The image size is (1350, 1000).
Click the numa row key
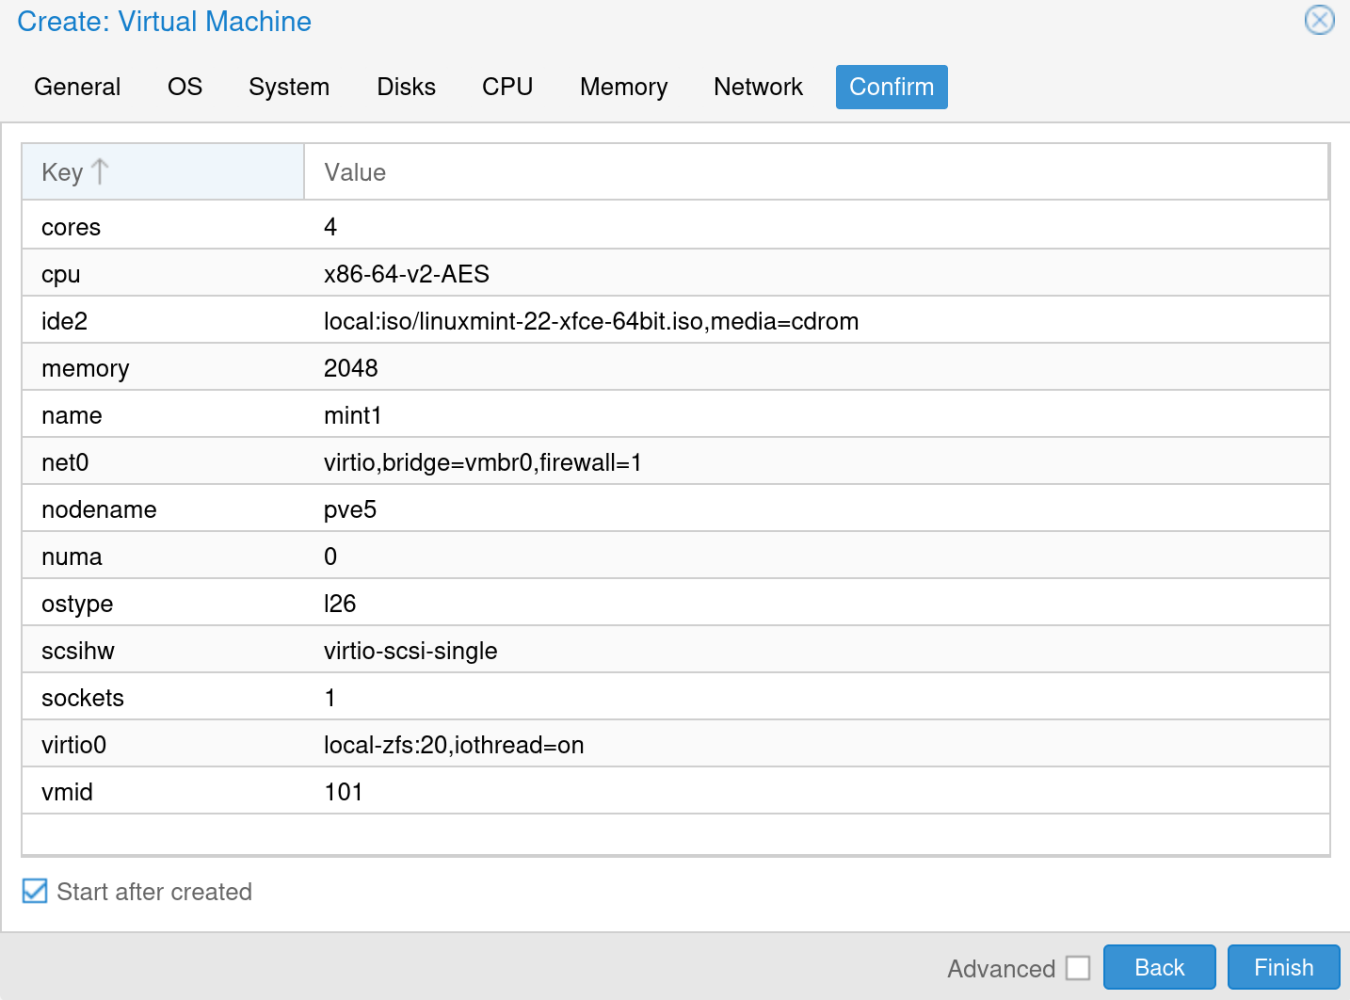[x=72, y=556]
